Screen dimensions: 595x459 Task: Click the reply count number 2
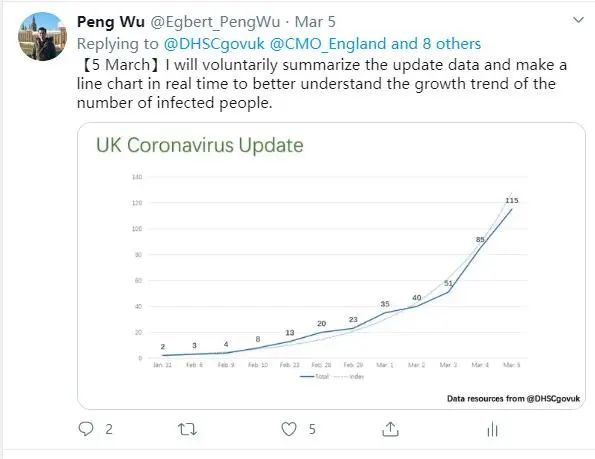coord(109,429)
